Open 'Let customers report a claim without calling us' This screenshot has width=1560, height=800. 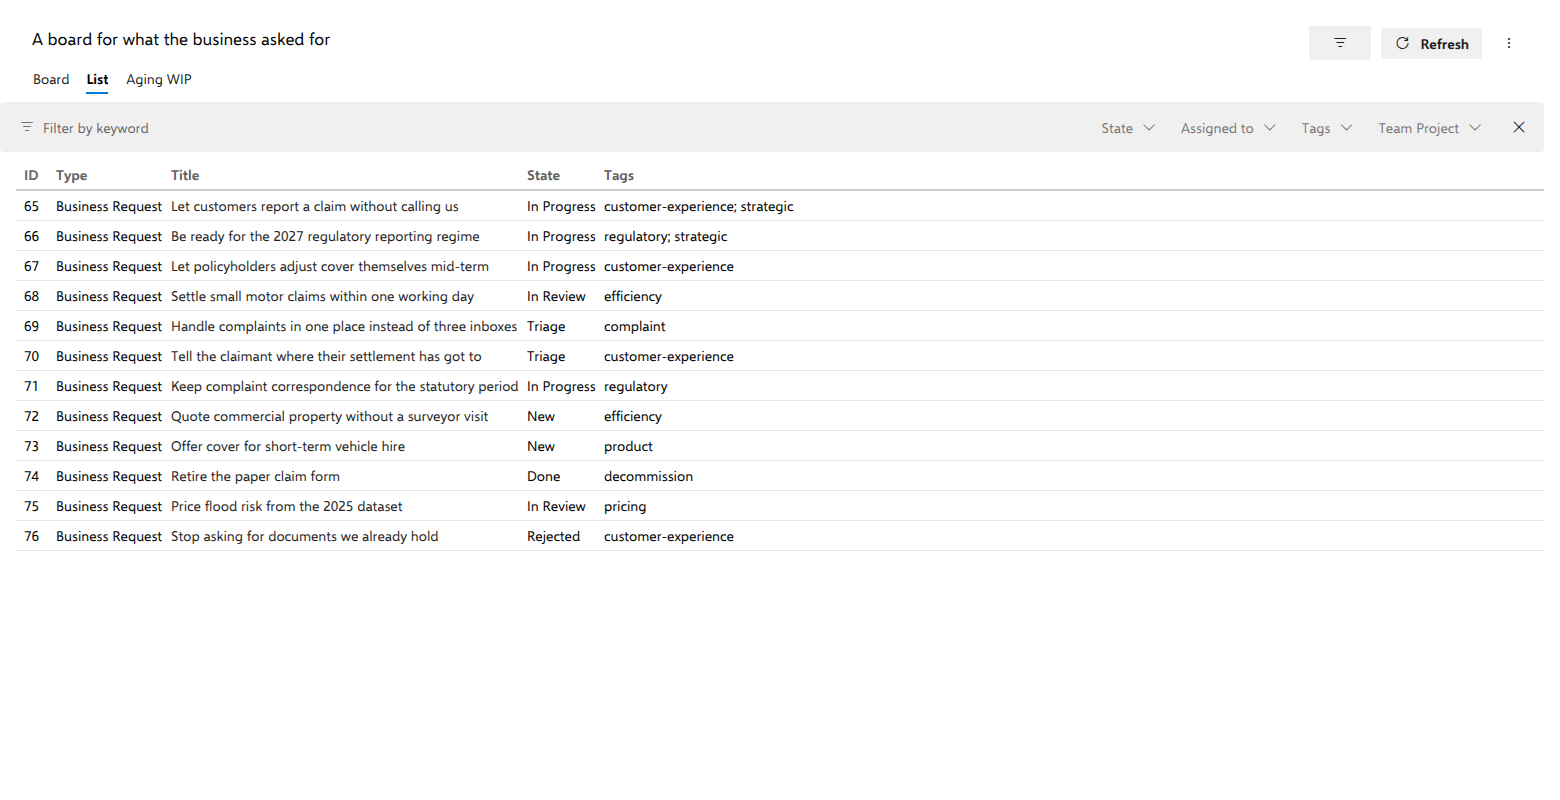tap(315, 206)
